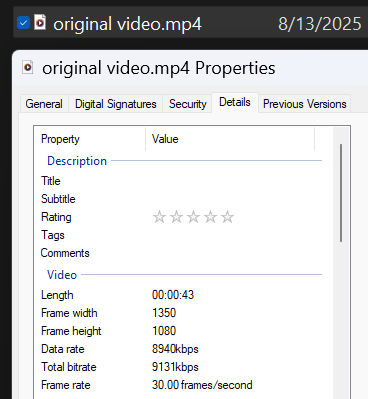
Task: Switch to the Security tab
Action: 188,104
